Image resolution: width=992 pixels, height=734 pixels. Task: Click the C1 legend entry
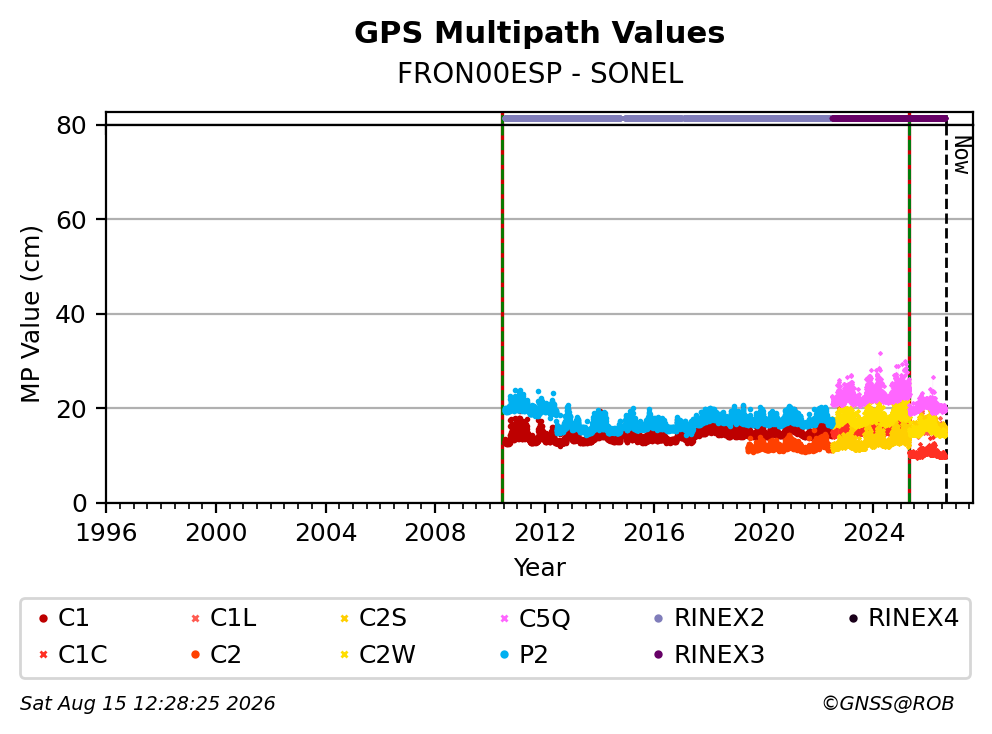tap(63, 618)
